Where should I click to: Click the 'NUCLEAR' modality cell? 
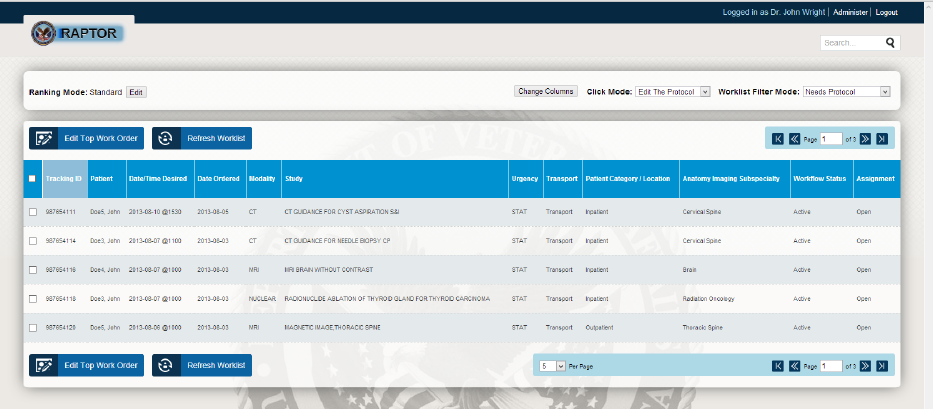click(262, 299)
